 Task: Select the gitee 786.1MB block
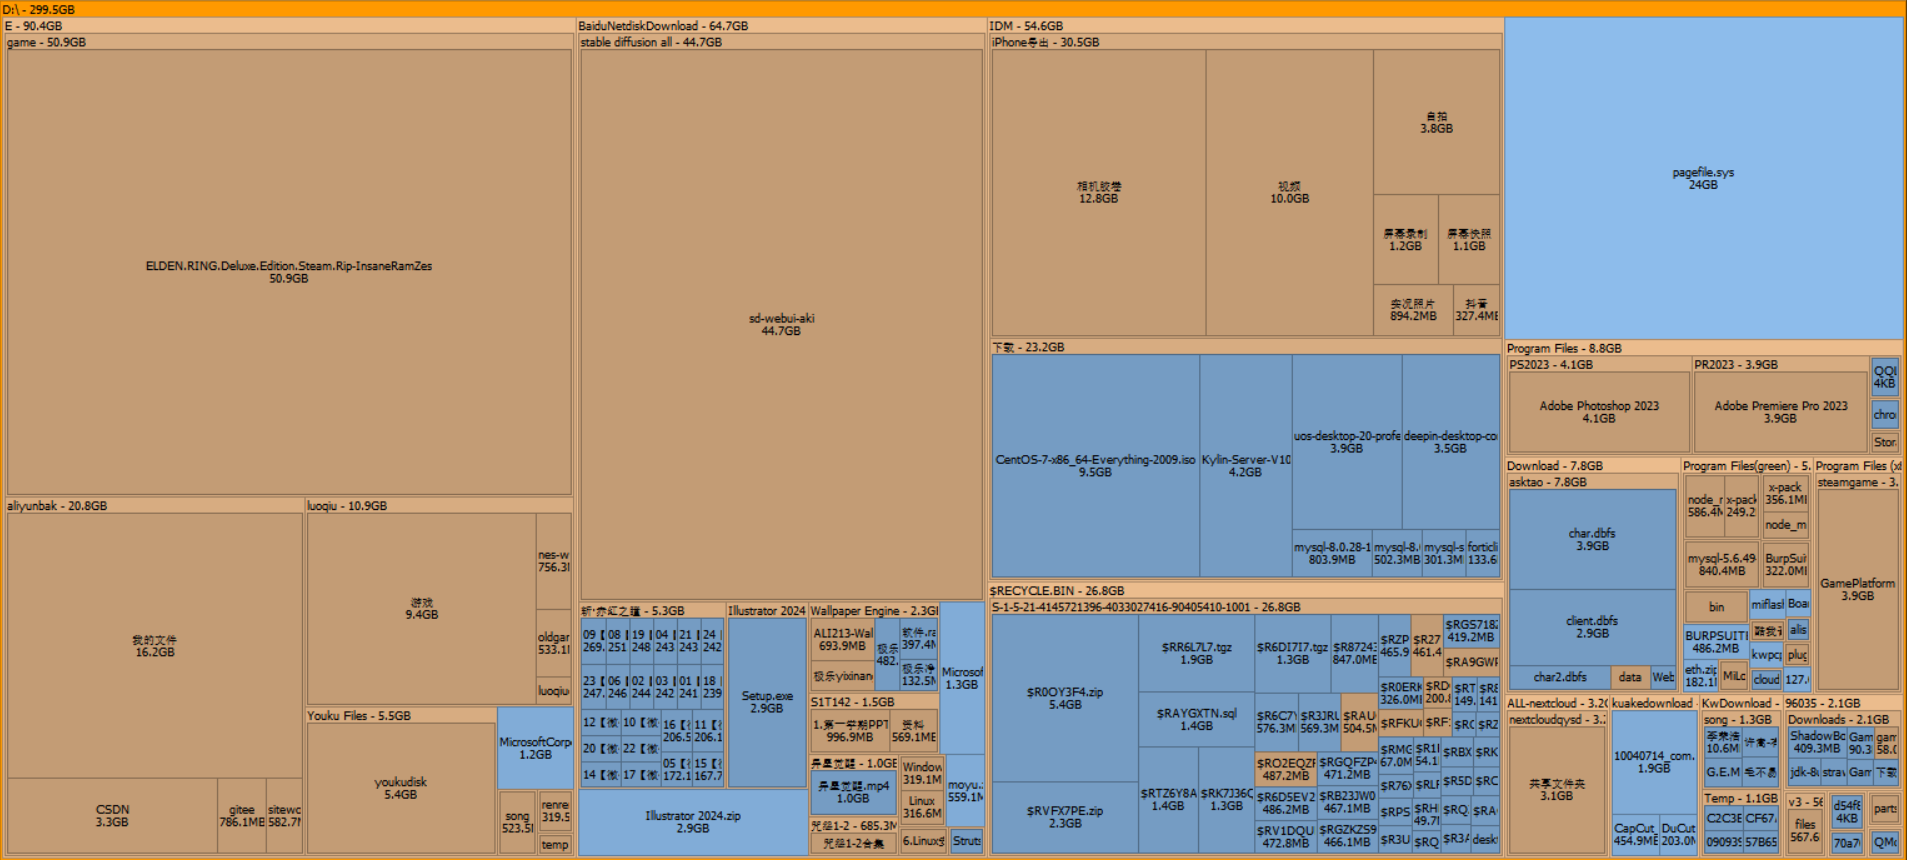click(242, 816)
